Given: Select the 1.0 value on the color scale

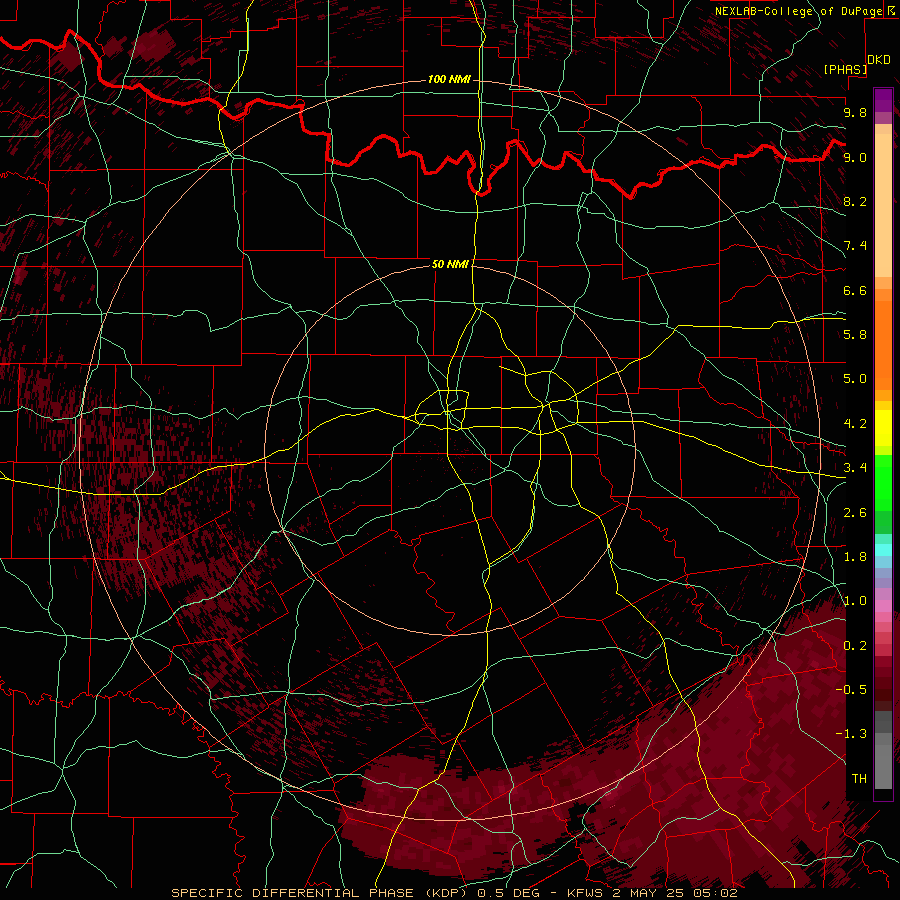Looking at the screenshot, I should pos(855,601).
